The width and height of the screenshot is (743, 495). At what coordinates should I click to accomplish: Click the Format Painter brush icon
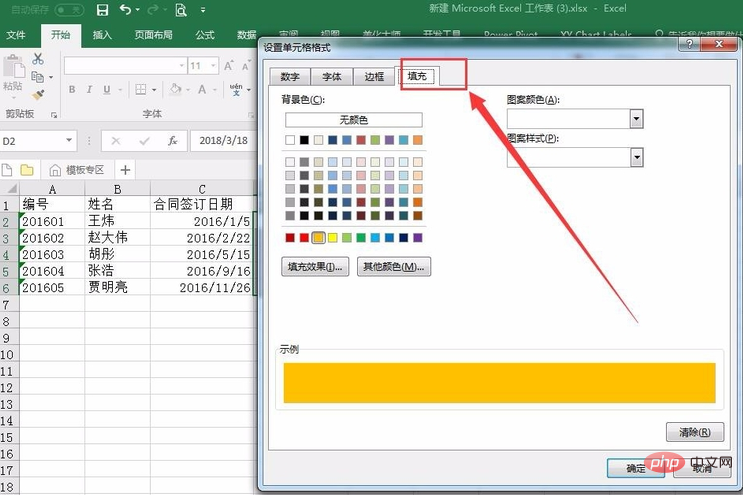[x=38, y=94]
